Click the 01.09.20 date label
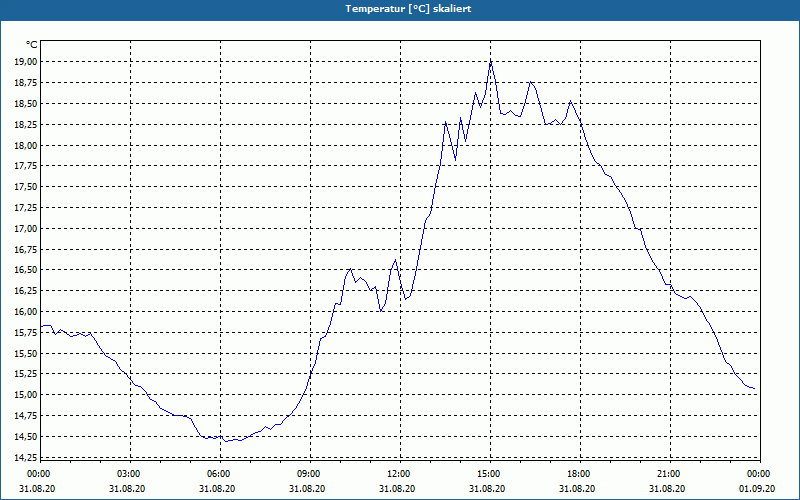This screenshot has height=500, width=800. (757, 488)
